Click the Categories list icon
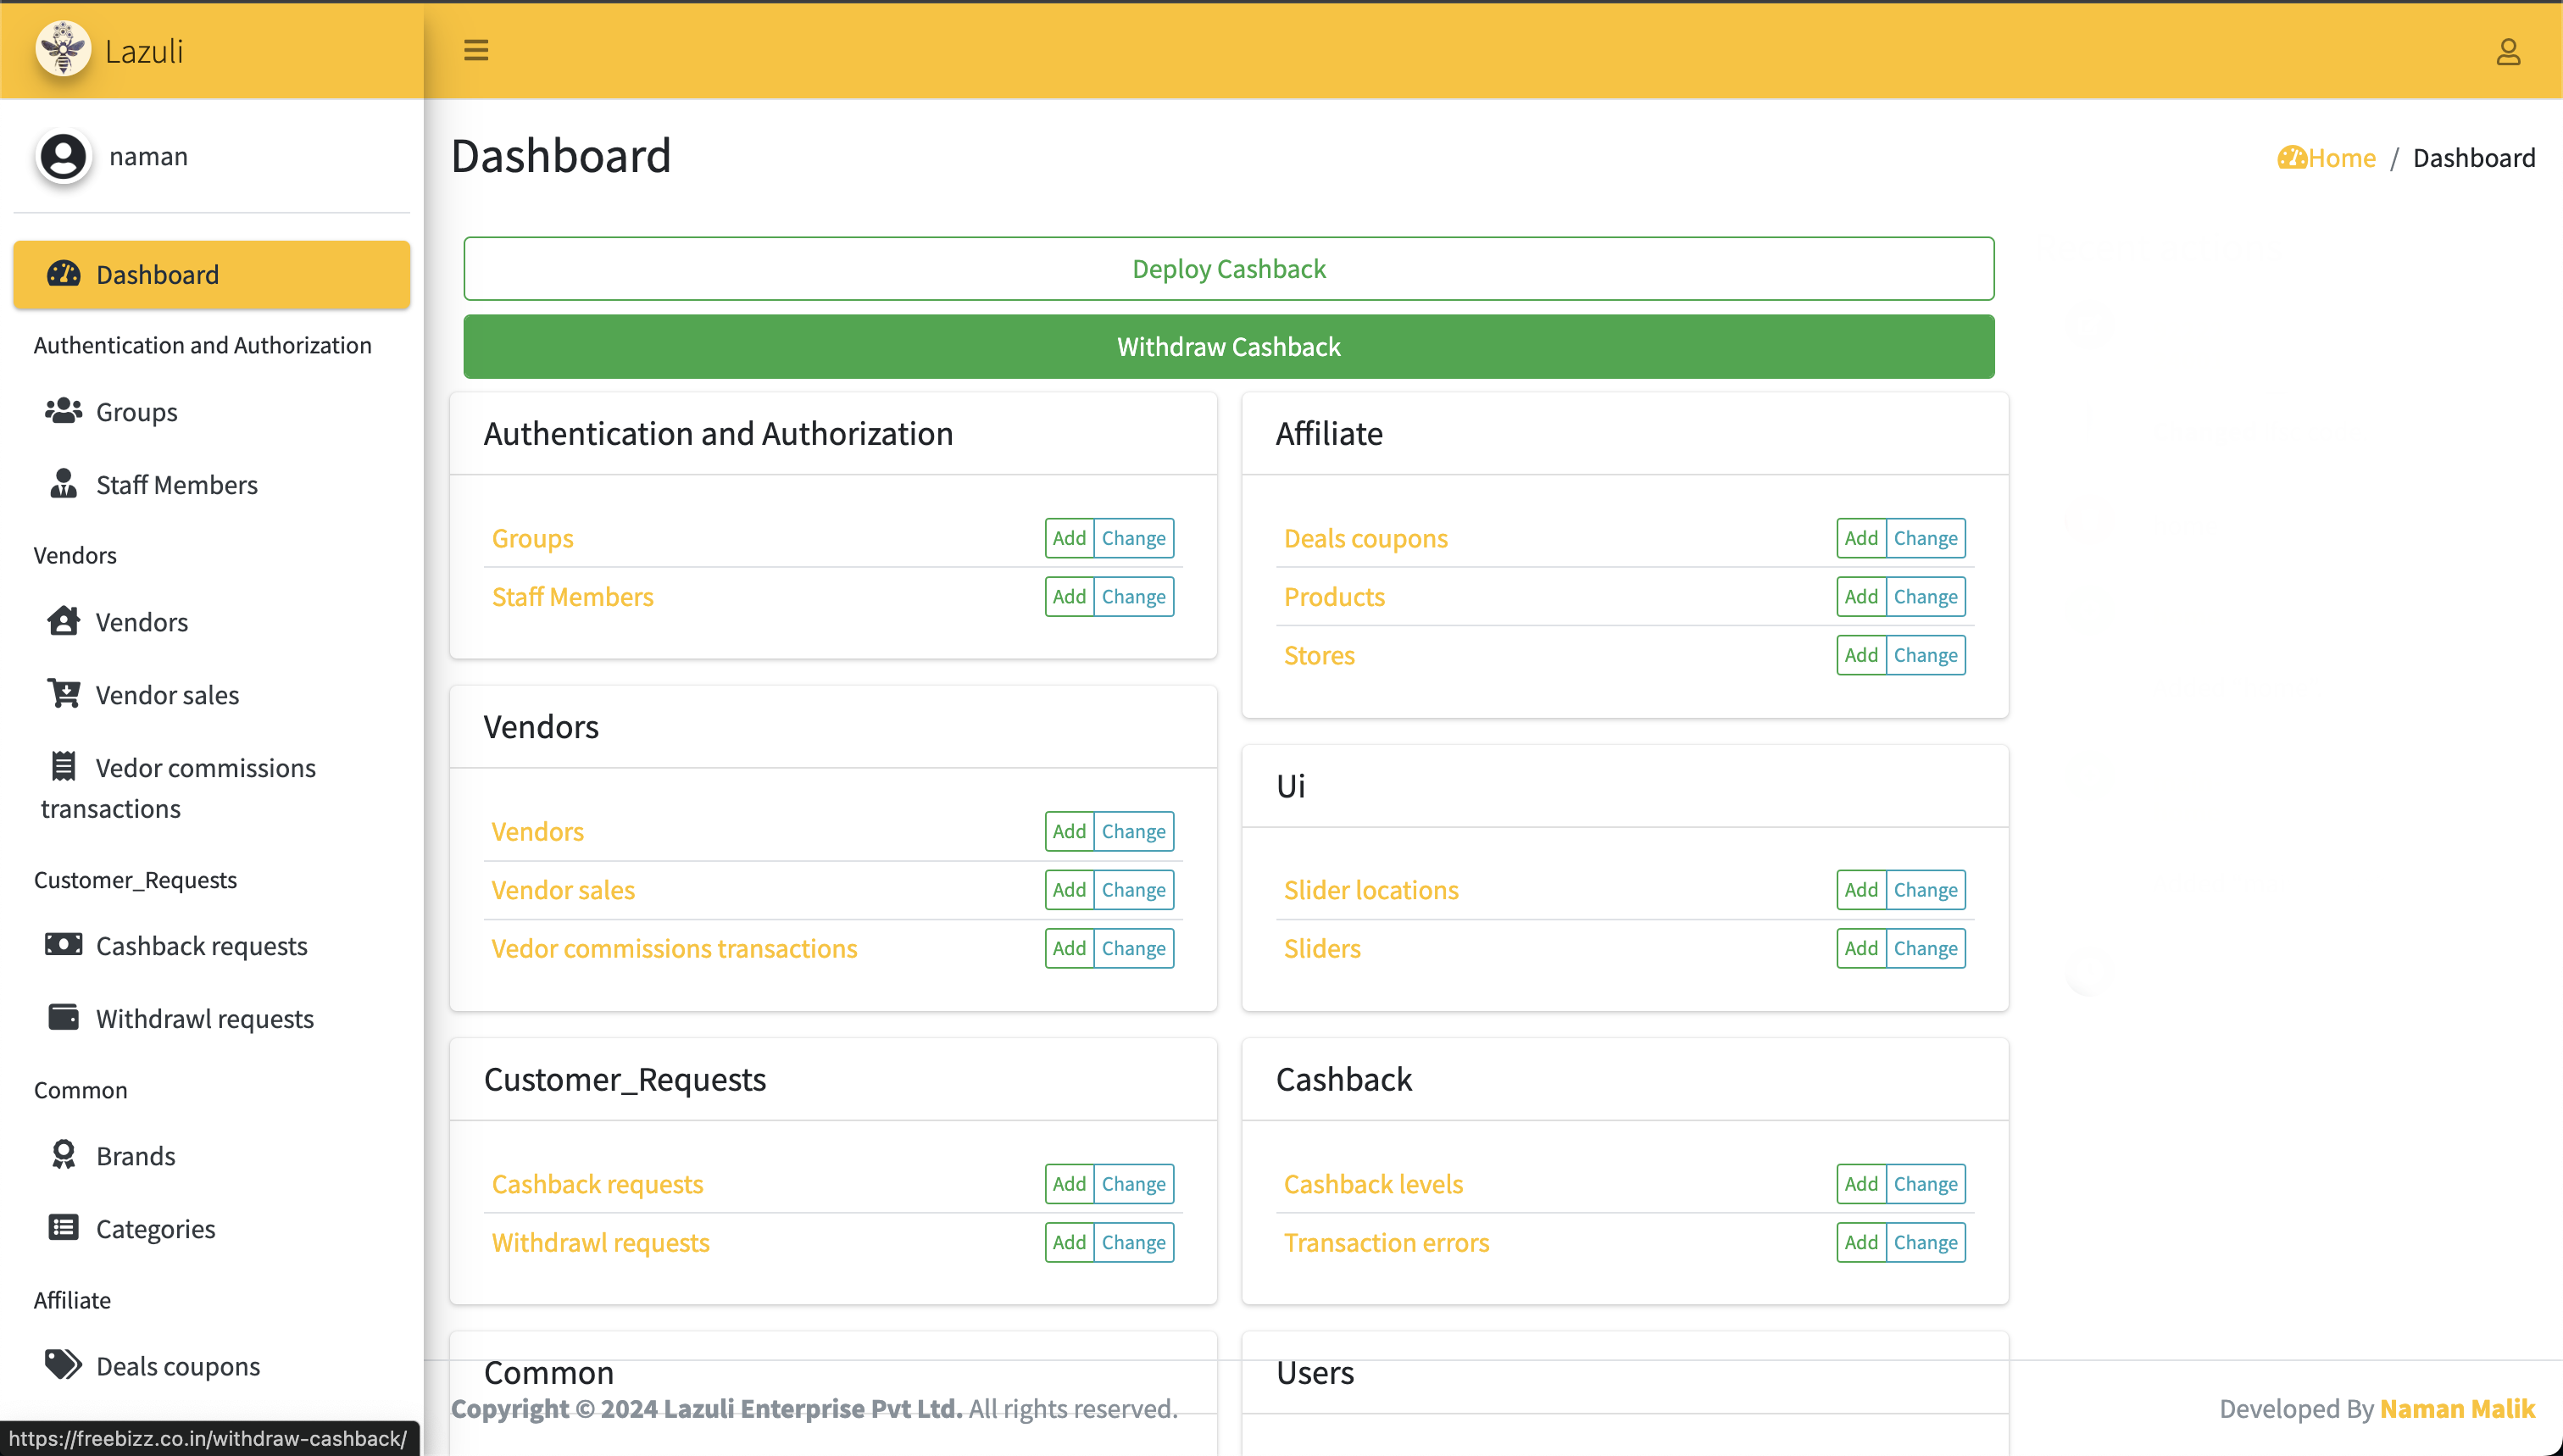The width and height of the screenshot is (2563, 1456). (64, 1227)
